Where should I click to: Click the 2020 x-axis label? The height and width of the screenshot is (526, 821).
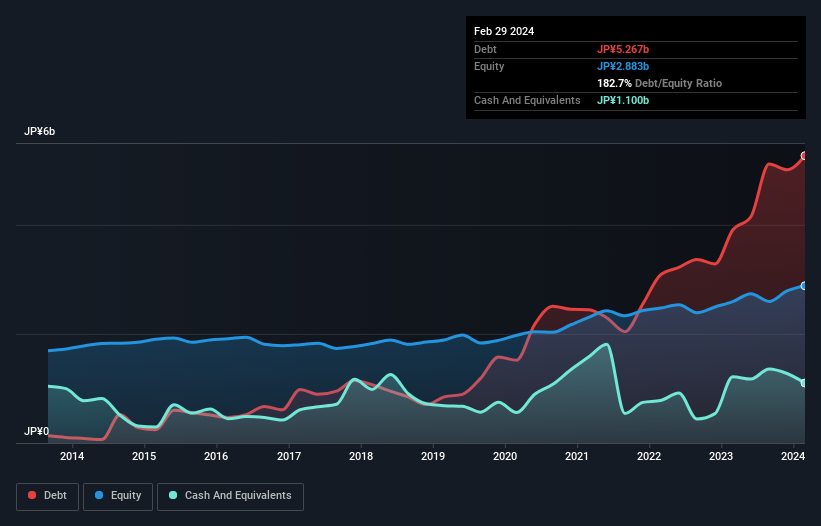(x=505, y=456)
